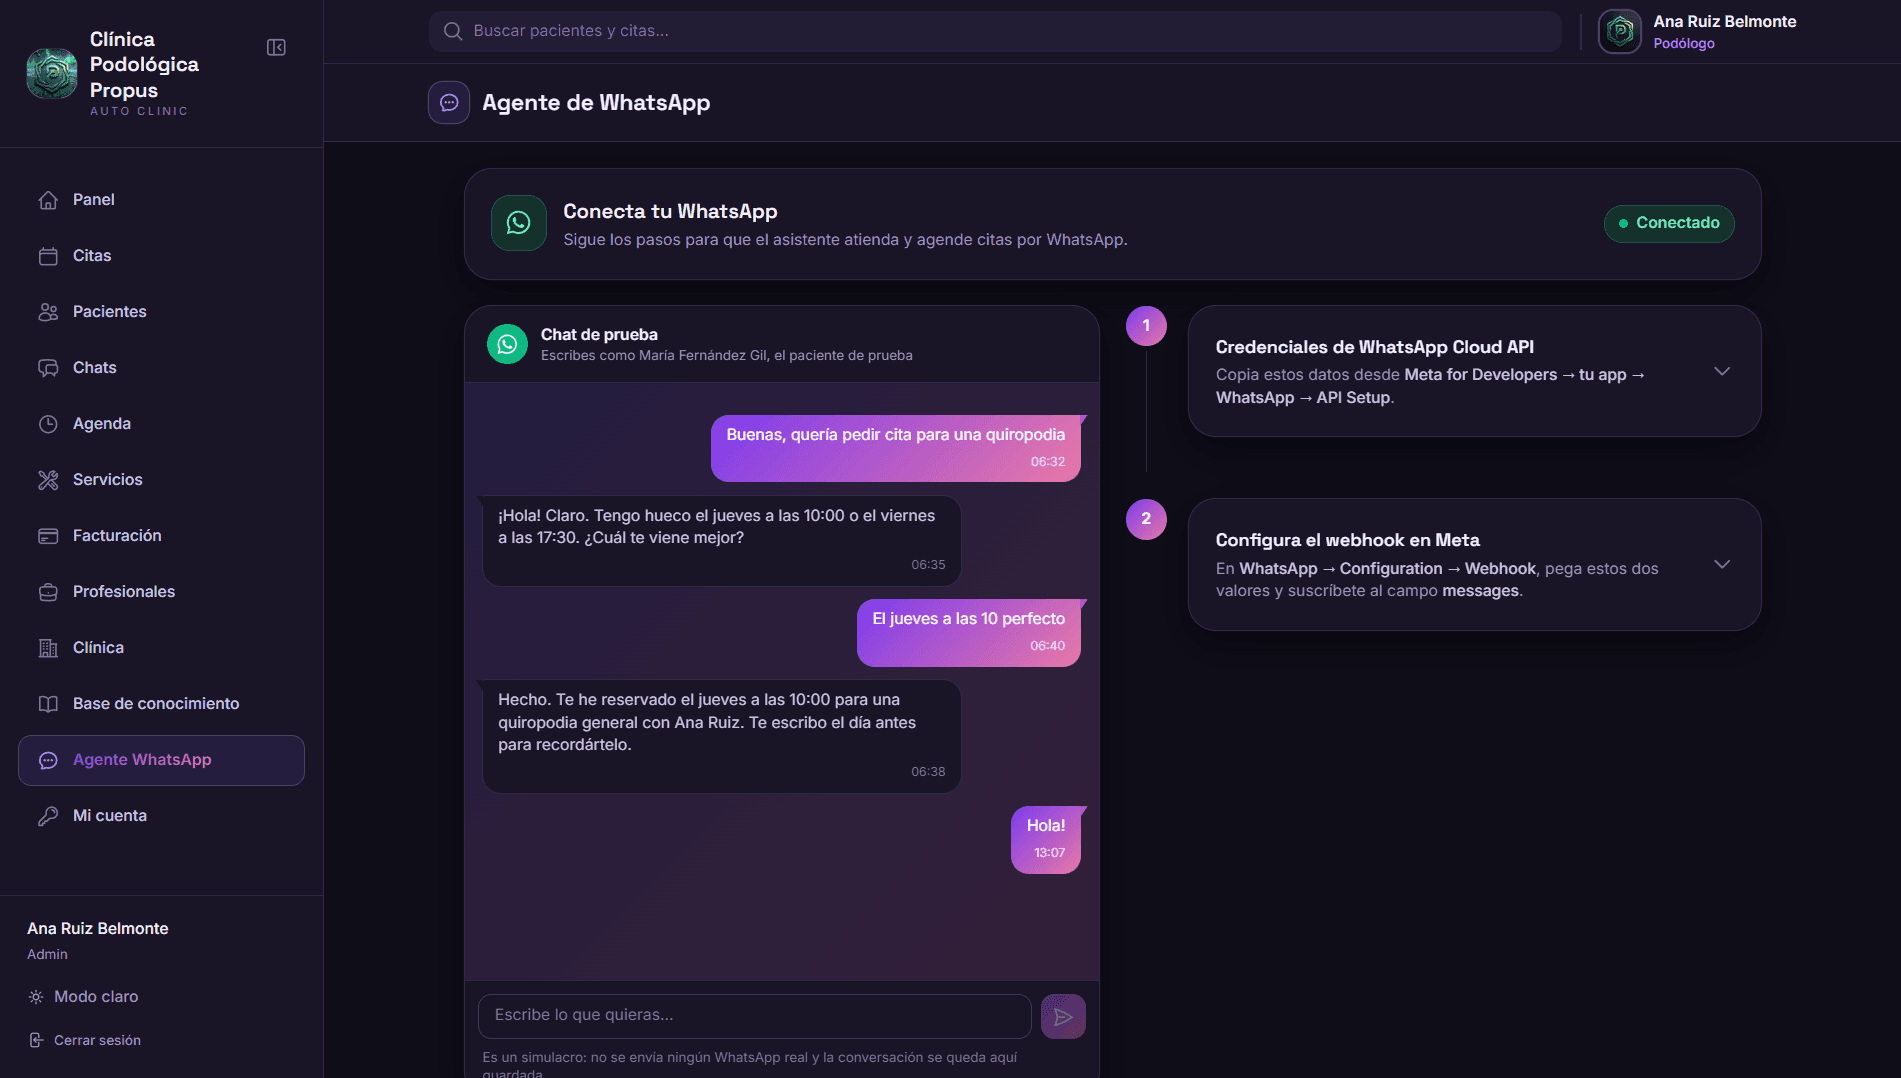The width and height of the screenshot is (1901, 1078).
Task: Click the reply starting 'Hecho. Te he reservado'
Action: click(721, 736)
